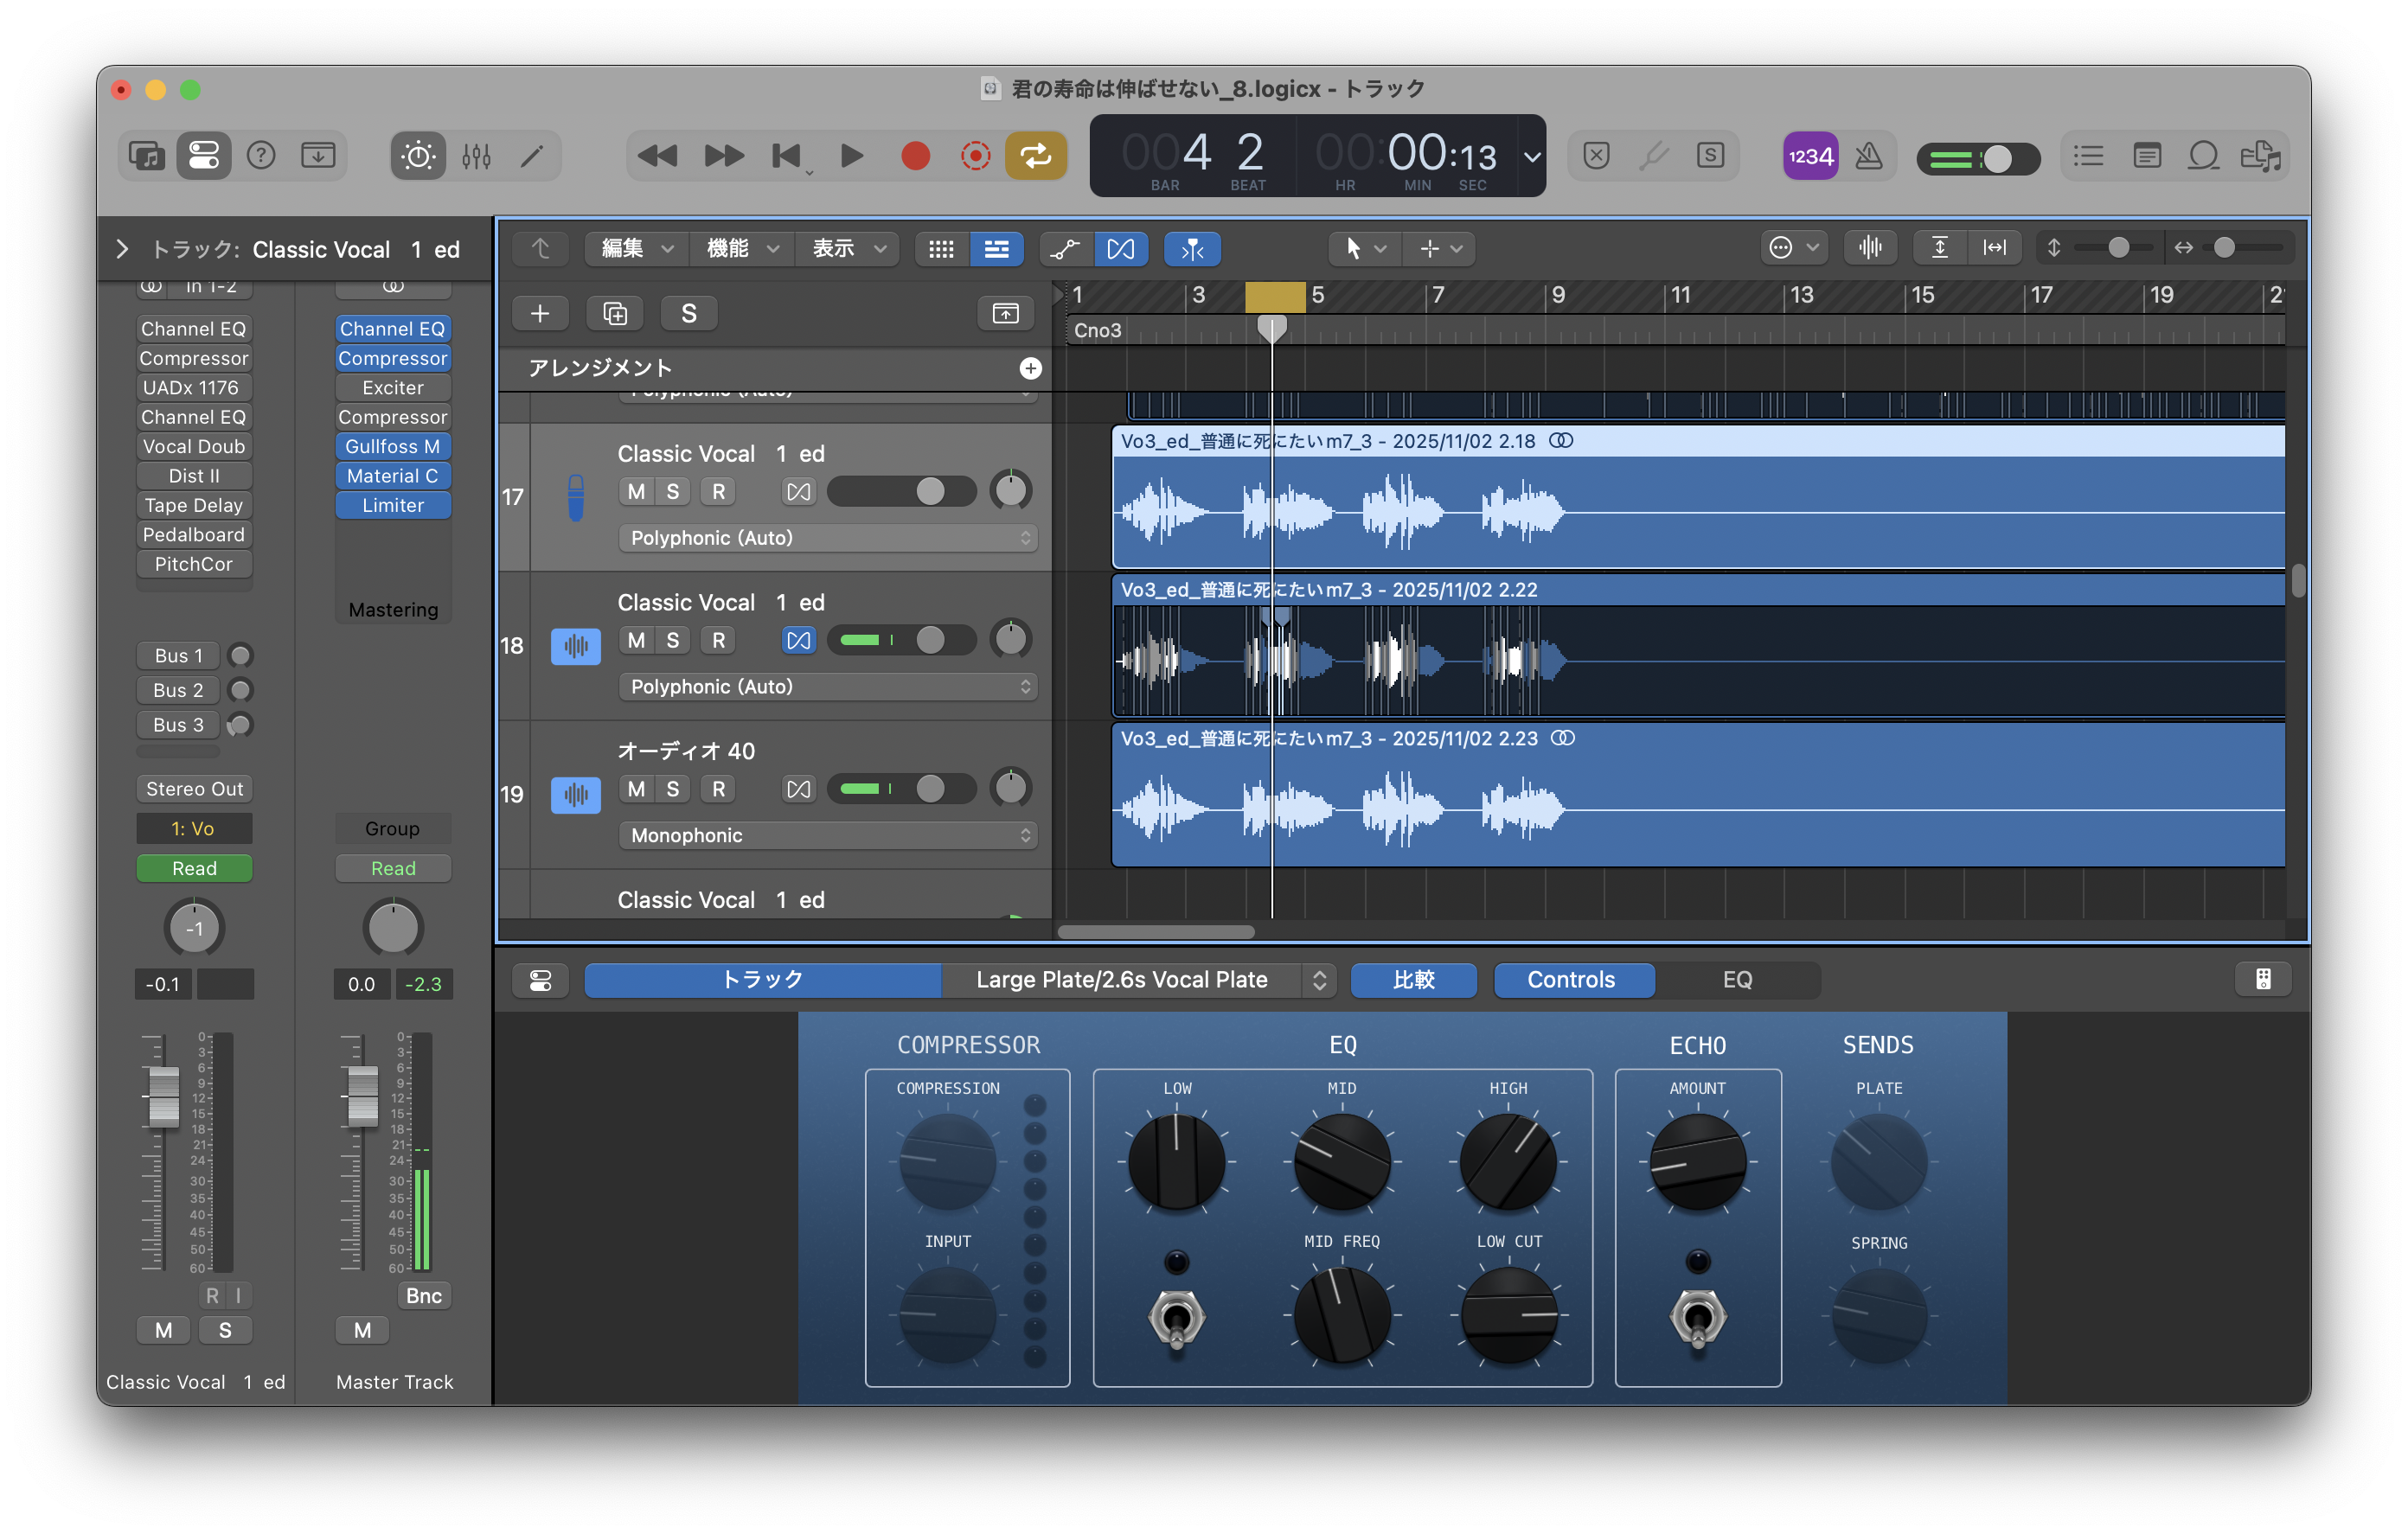Open the Mixer from the control bar
The image size is (2408, 1534).
[476, 156]
